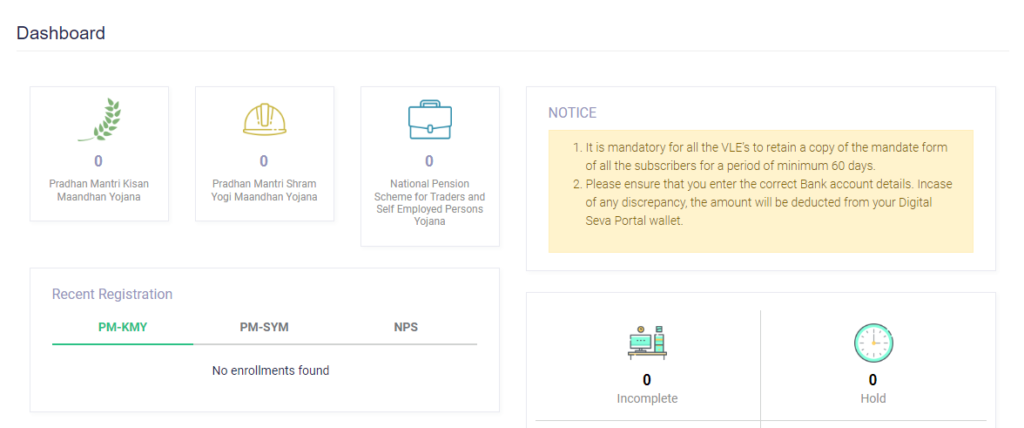1024x428 pixels.
Task: Click the Incomplete status label
Action: click(647, 398)
